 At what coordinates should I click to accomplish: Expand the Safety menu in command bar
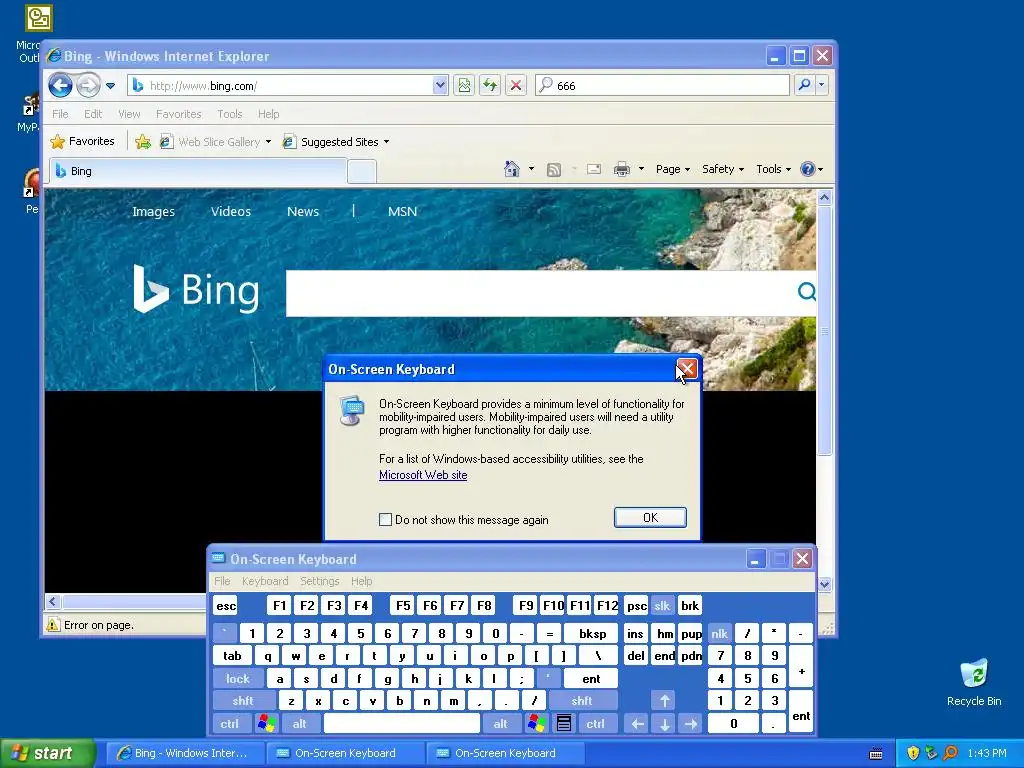pyautogui.click(x=723, y=169)
